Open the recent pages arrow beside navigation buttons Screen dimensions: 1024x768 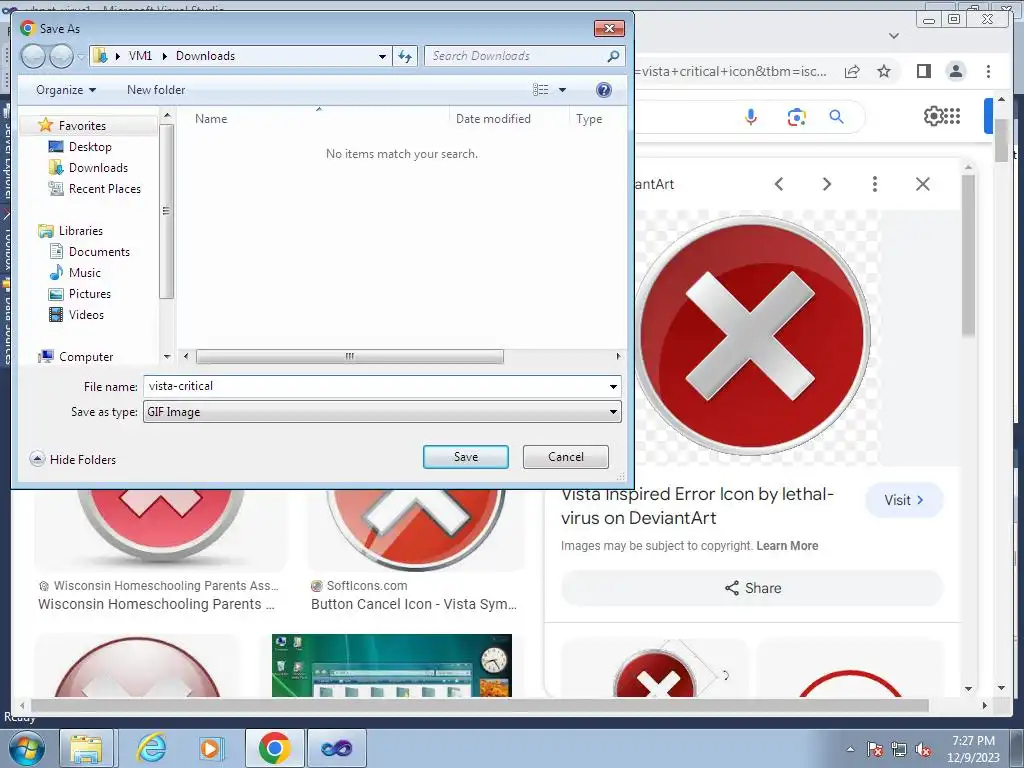tap(80, 57)
